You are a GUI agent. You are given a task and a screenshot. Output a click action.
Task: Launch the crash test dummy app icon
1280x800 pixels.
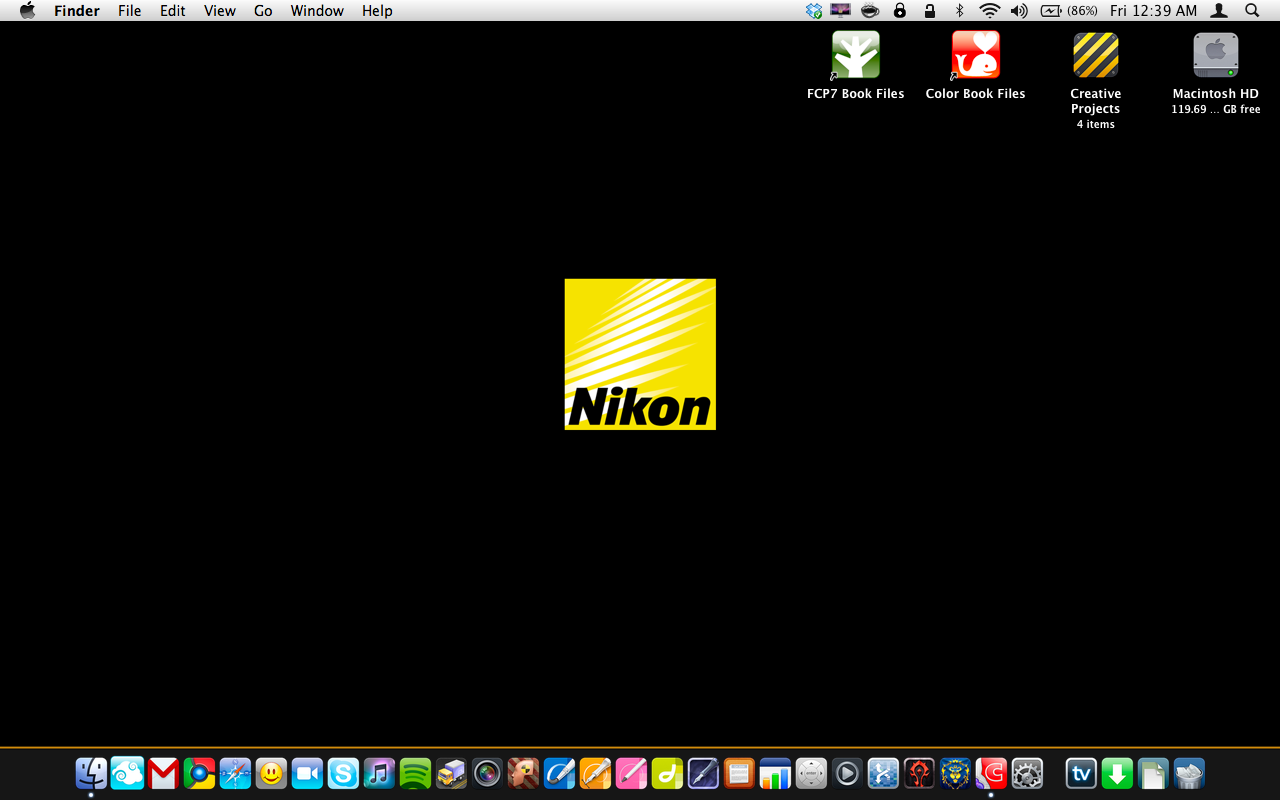[523, 773]
